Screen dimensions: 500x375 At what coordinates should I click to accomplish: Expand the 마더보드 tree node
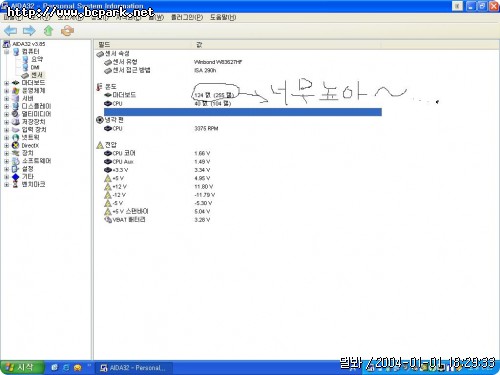click(x=6, y=83)
